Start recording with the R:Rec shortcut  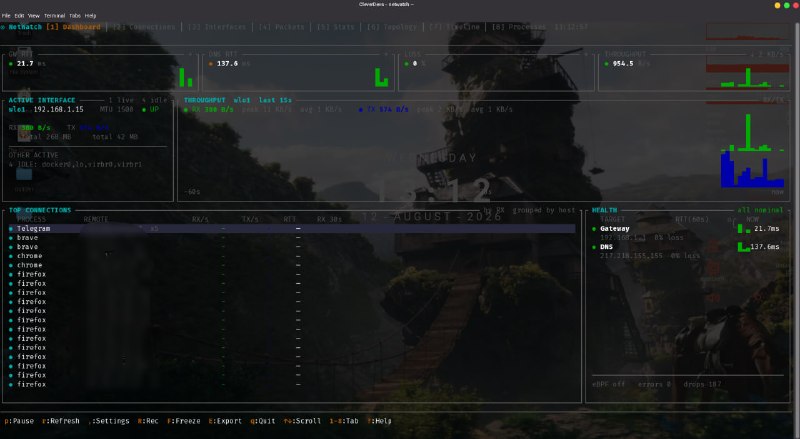coord(147,421)
